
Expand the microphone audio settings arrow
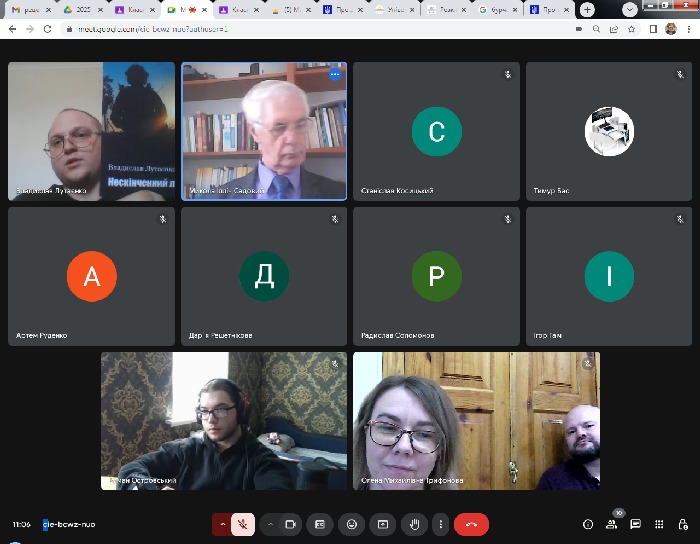222,524
